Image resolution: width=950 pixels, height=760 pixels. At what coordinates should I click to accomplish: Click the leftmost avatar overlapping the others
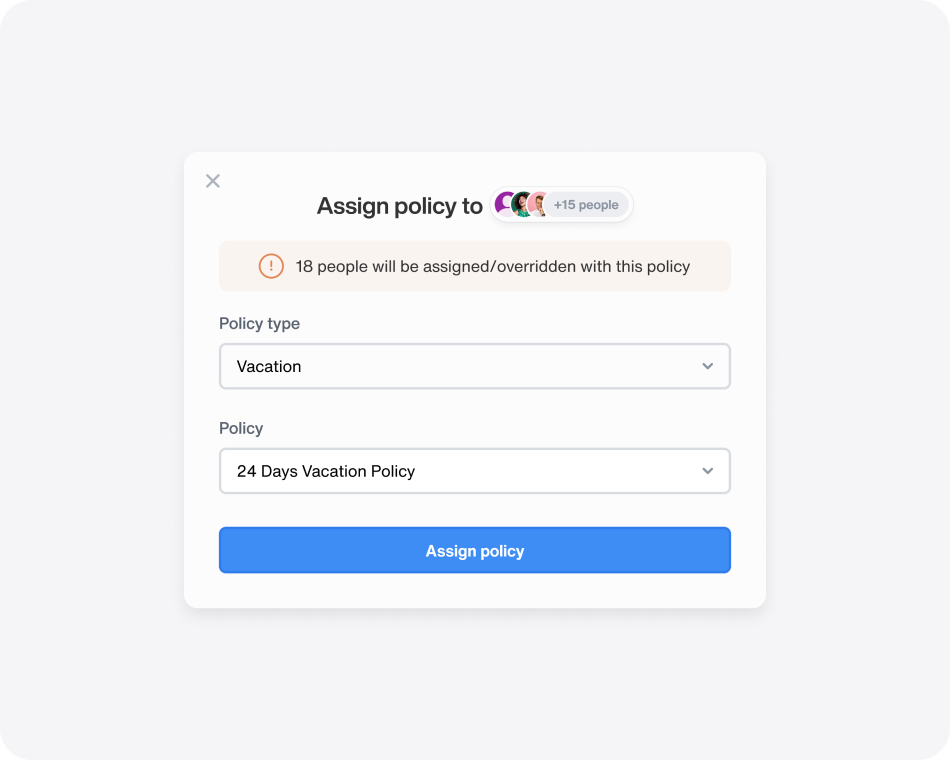505,203
